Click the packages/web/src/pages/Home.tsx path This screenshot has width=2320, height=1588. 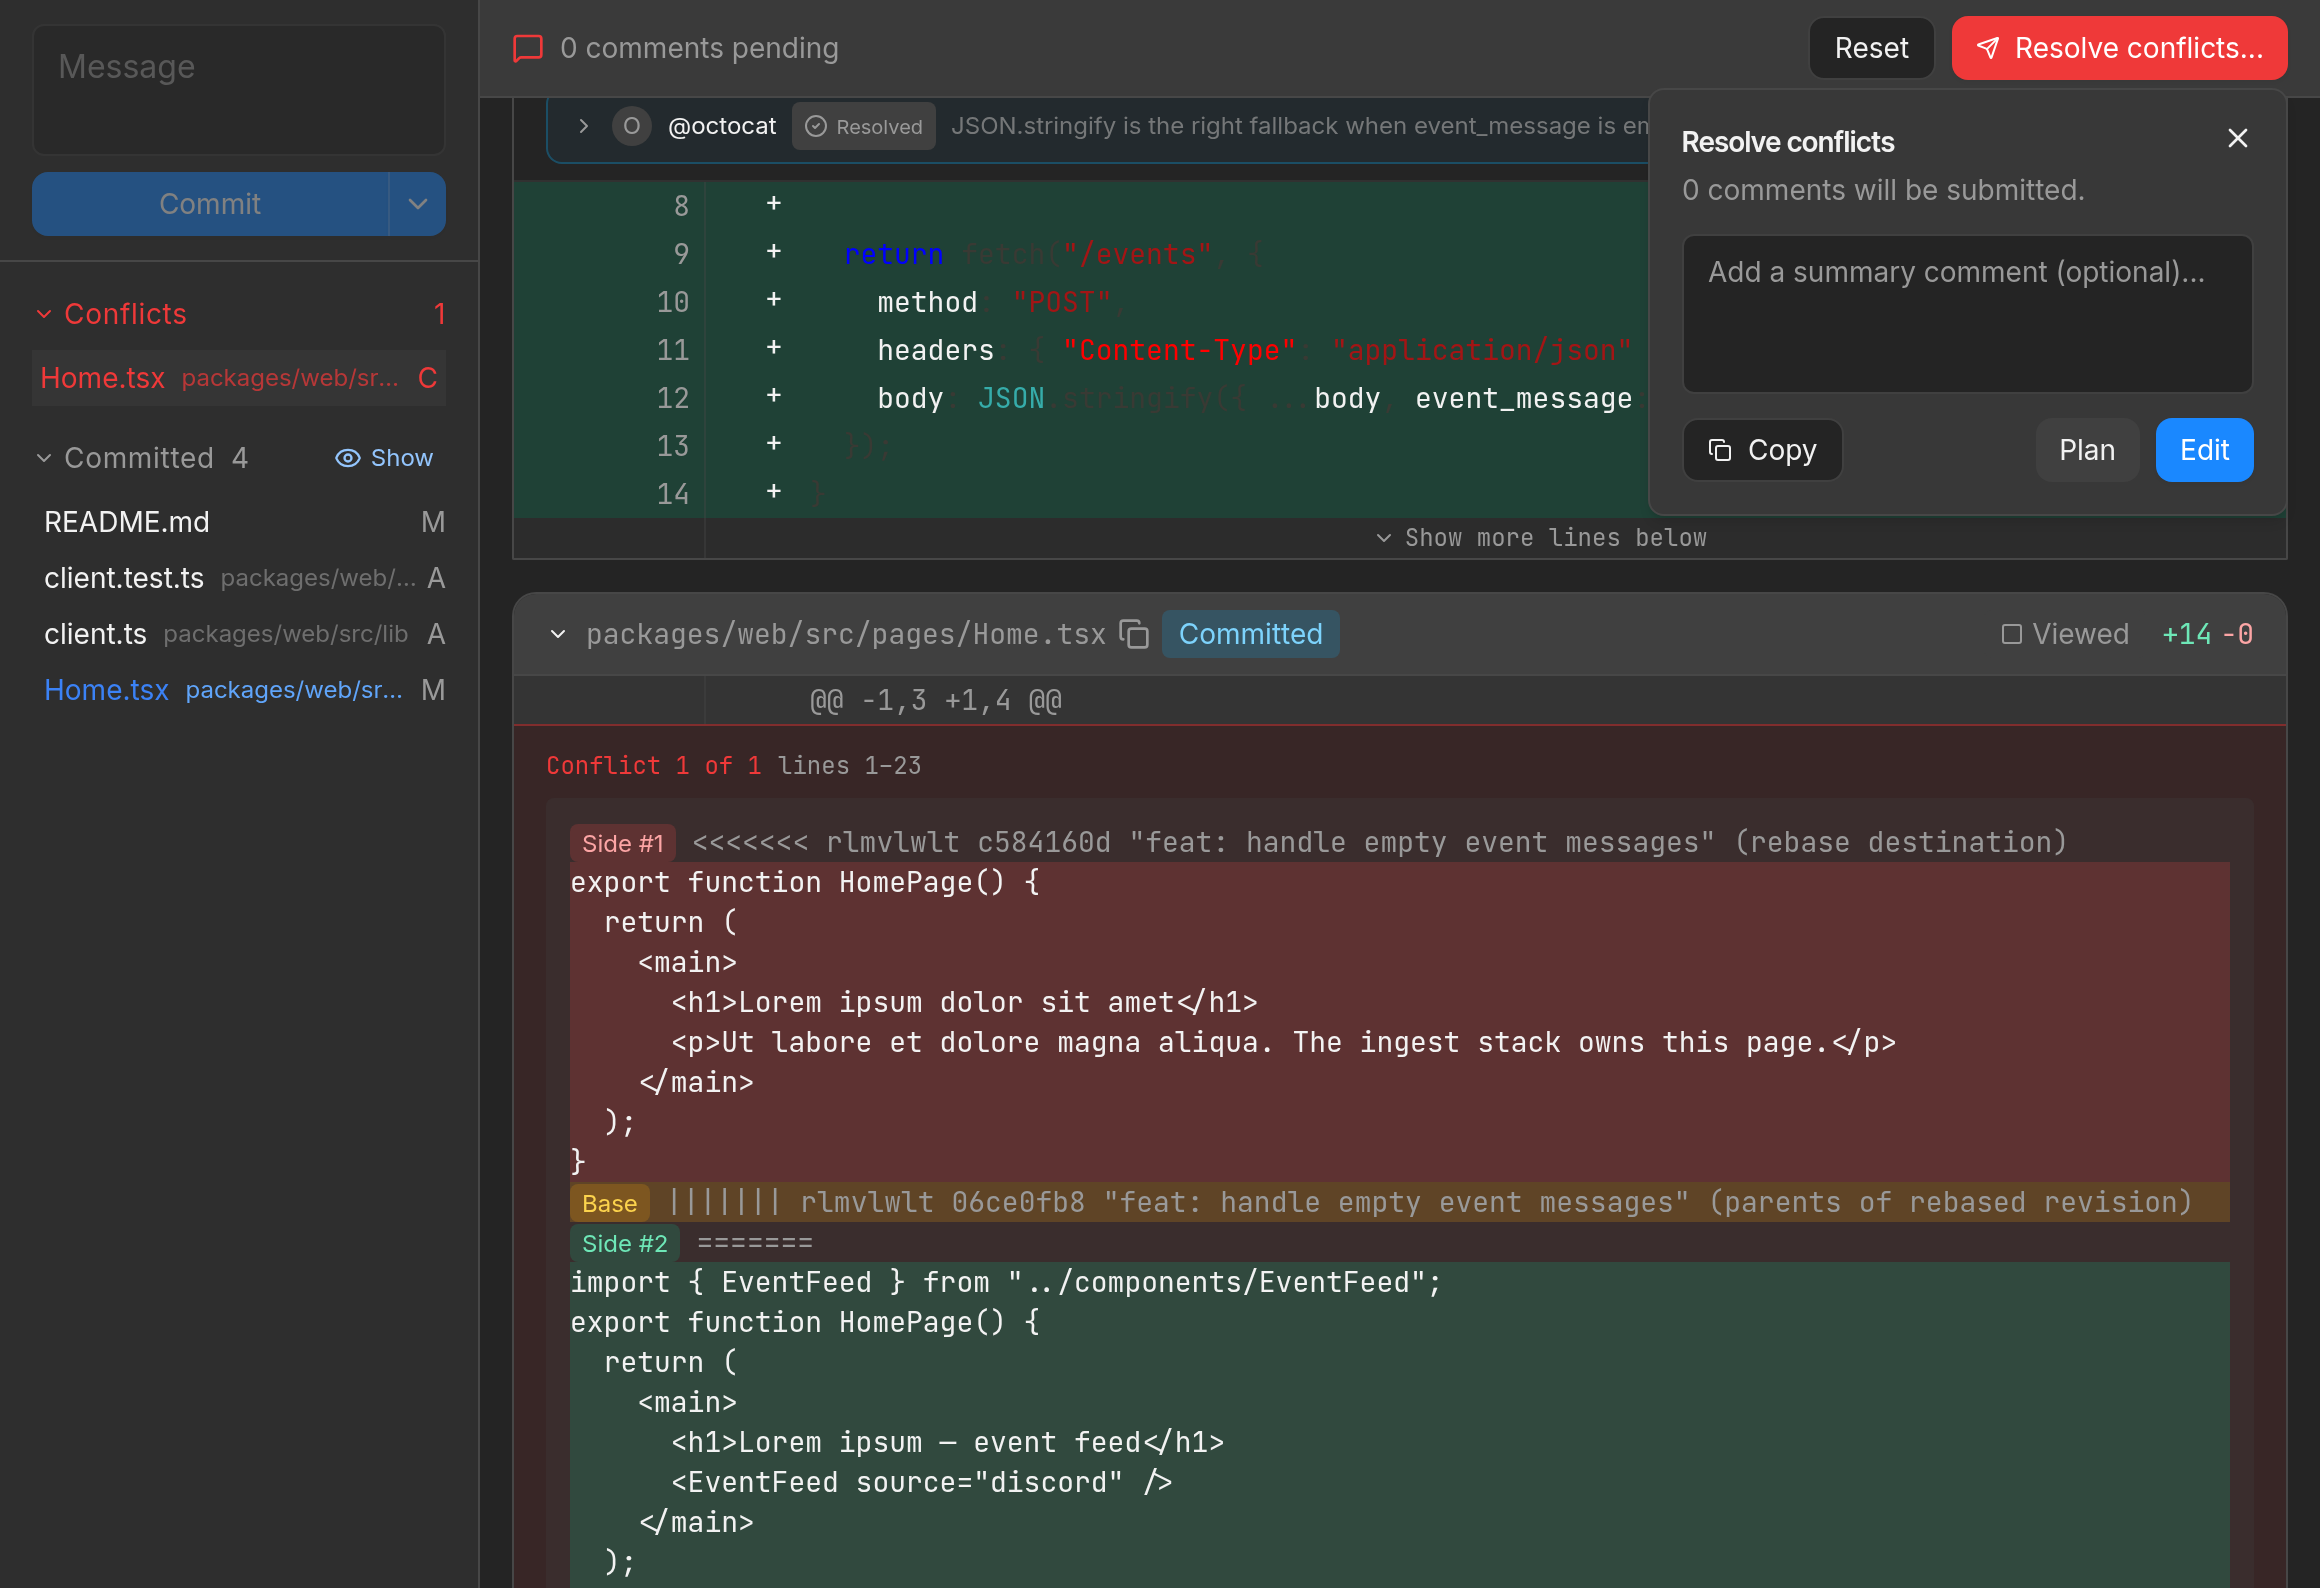pyautogui.click(x=846, y=634)
